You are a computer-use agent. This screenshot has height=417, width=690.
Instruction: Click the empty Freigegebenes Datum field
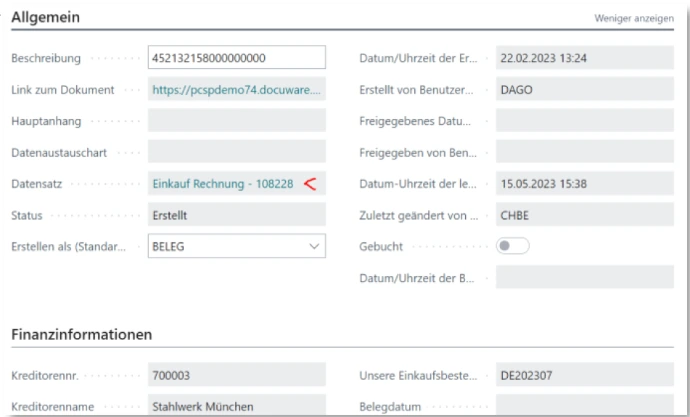[585, 121]
